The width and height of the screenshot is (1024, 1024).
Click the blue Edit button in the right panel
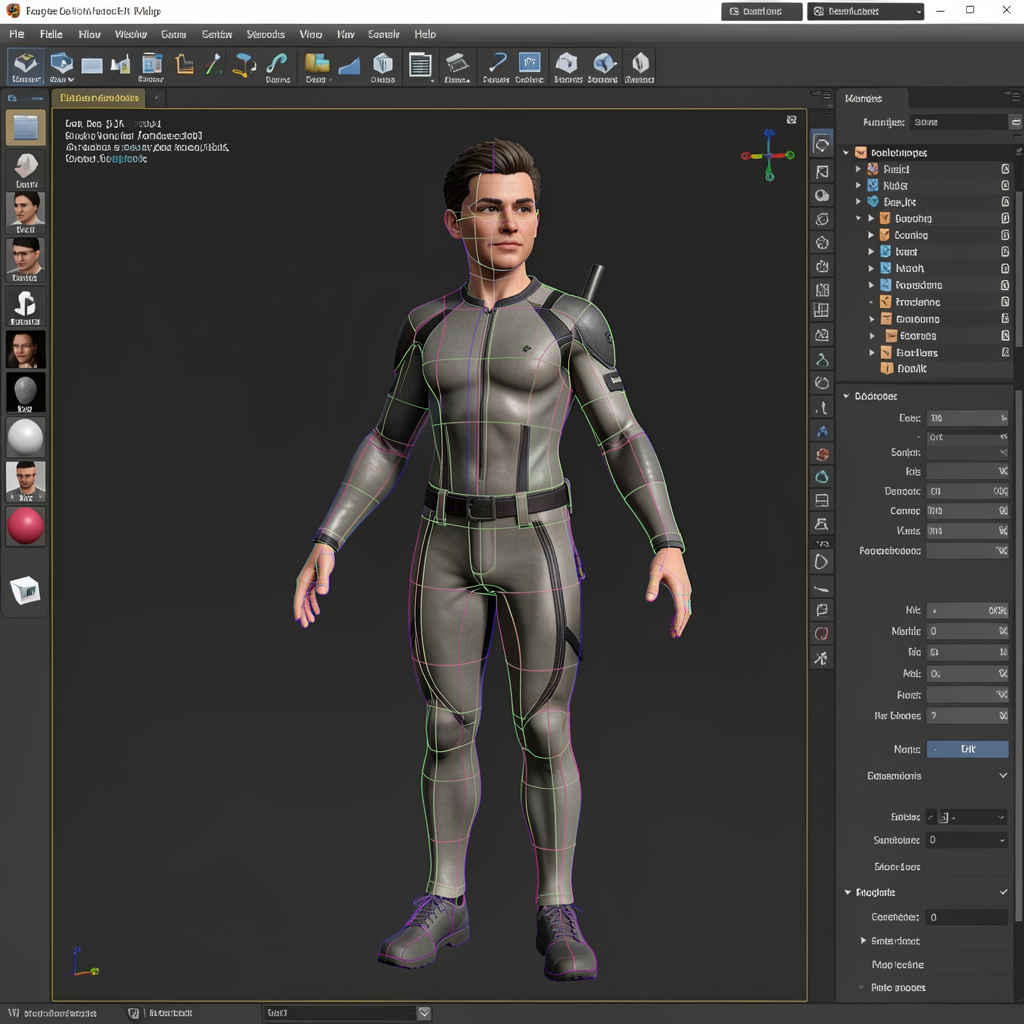tap(967, 748)
